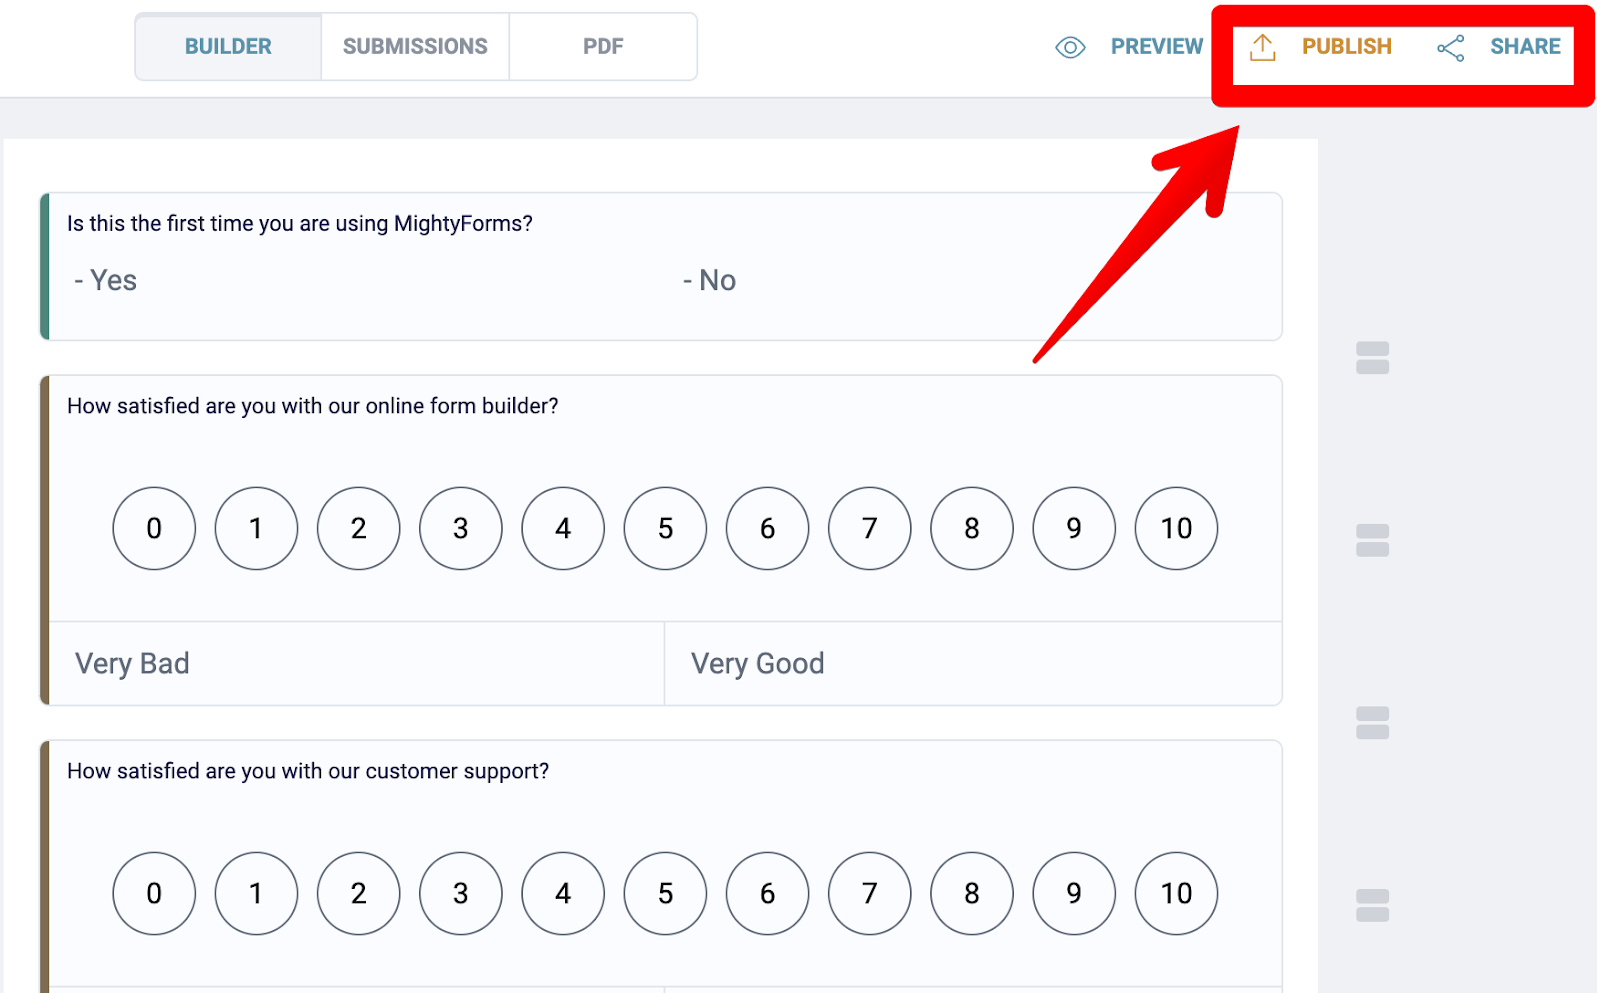Viewport: 1600px width, 993px height.
Task: Click the customer support question text
Action: tap(307, 771)
